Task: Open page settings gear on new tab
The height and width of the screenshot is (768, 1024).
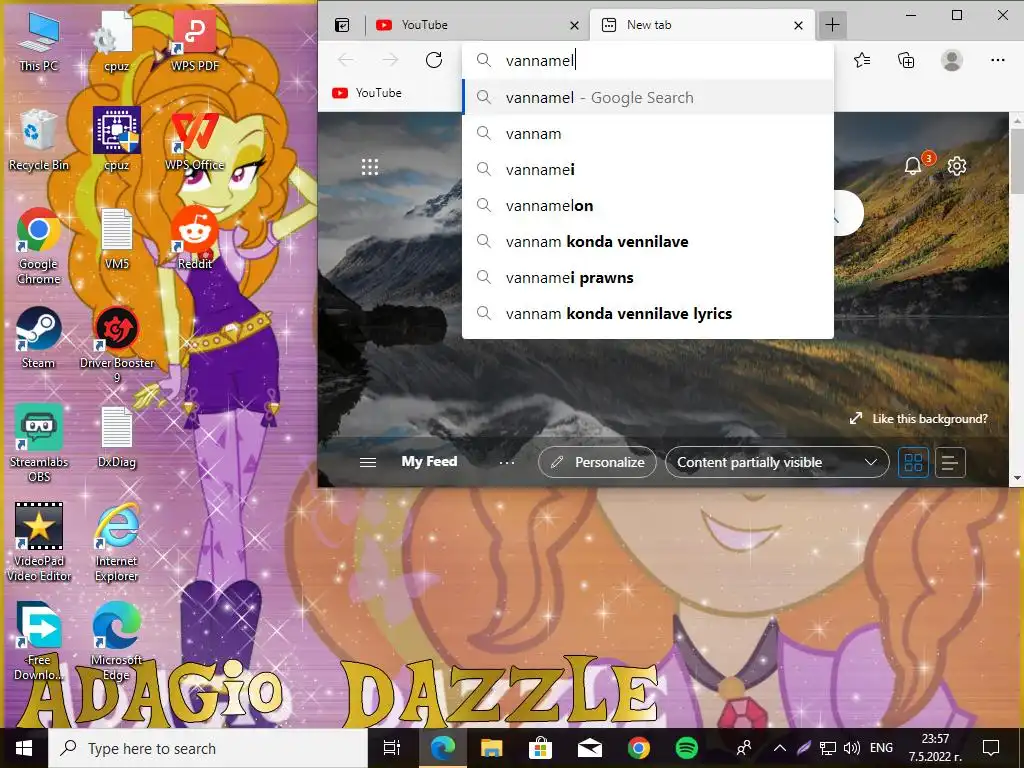Action: (957, 166)
